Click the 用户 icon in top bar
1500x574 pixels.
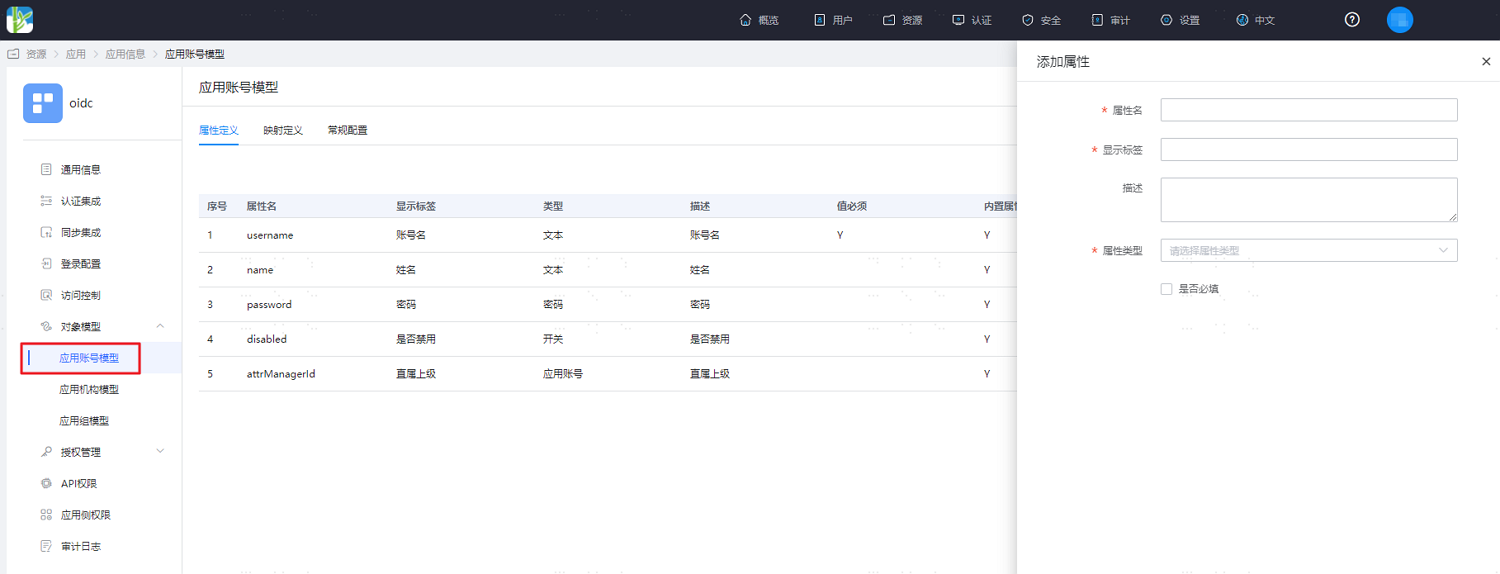[x=820, y=20]
